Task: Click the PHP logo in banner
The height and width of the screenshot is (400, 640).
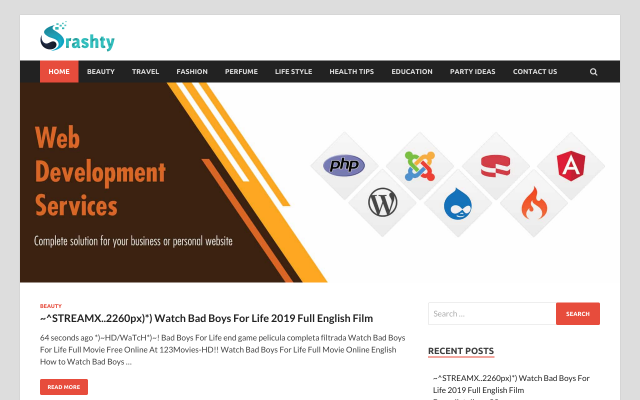Action: (344, 165)
